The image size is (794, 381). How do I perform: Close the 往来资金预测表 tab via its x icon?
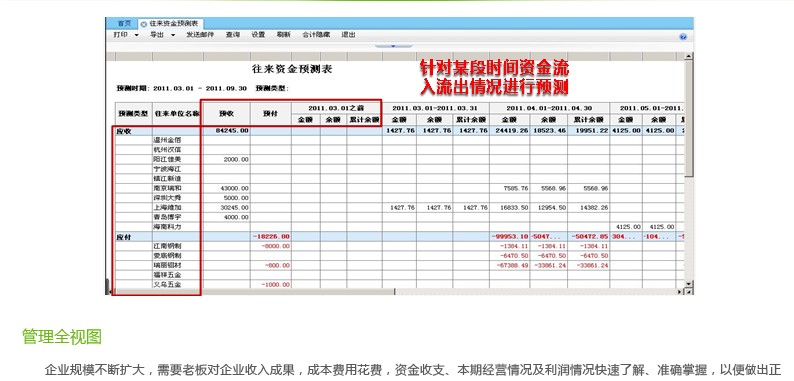[x=144, y=24]
